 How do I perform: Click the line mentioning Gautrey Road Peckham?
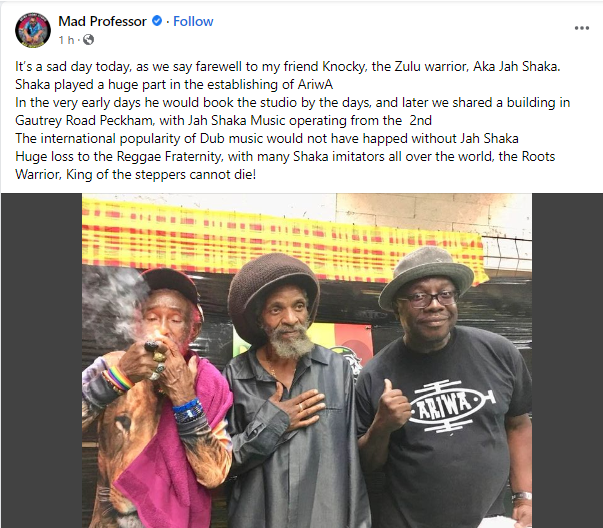click(223, 121)
